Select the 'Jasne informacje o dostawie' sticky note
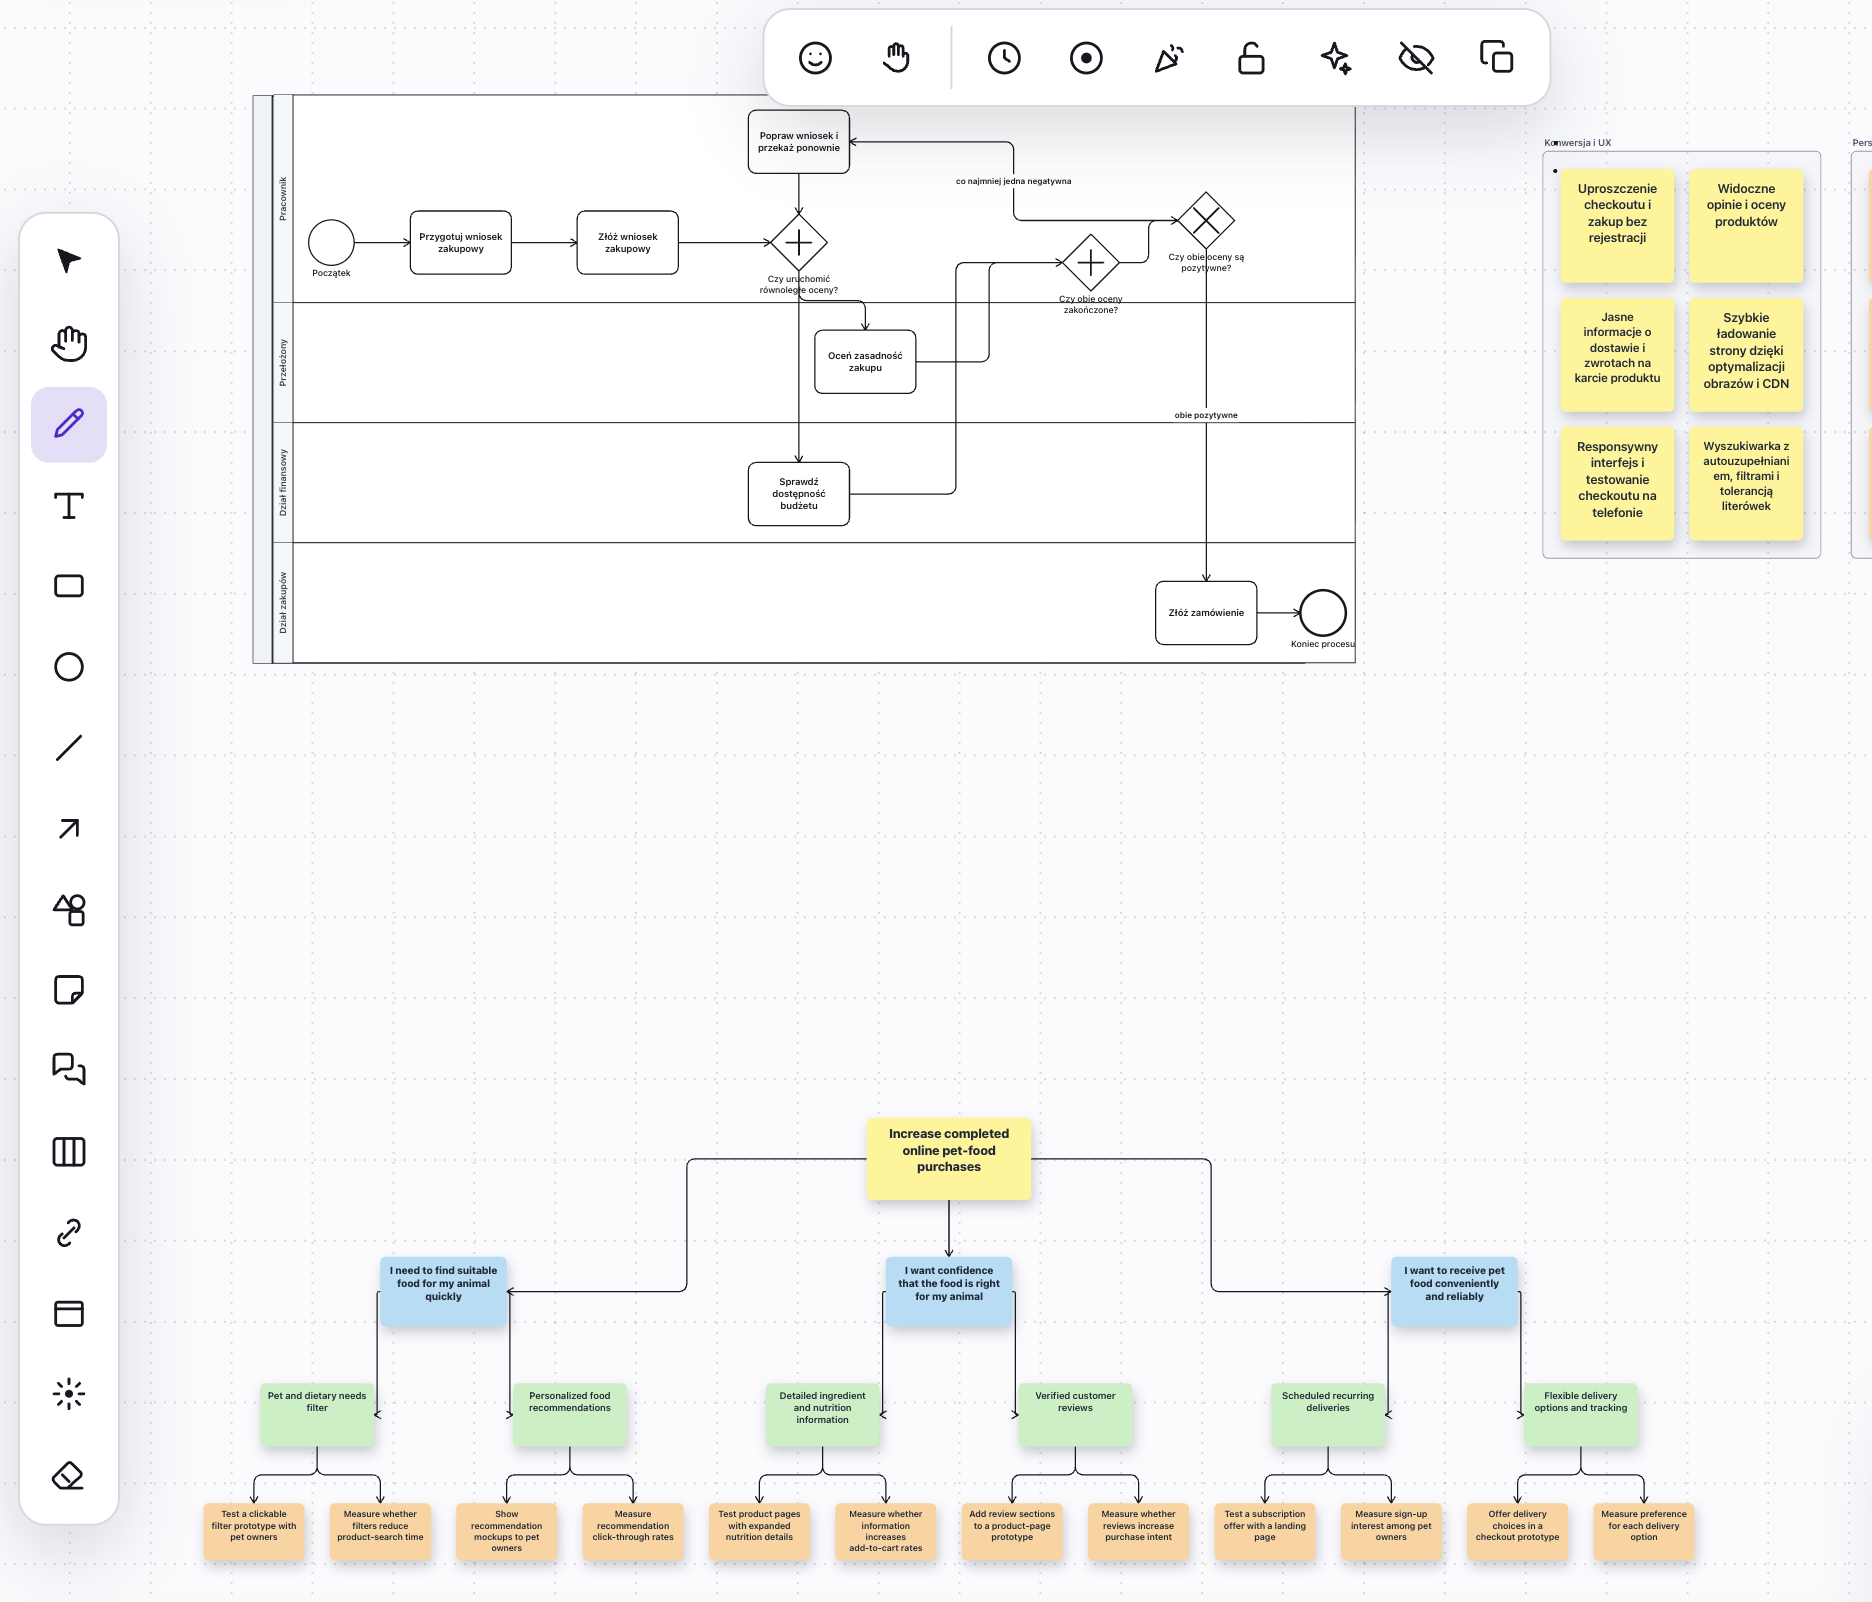Image resolution: width=1872 pixels, height=1602 pixels. tap(1617, 355)
